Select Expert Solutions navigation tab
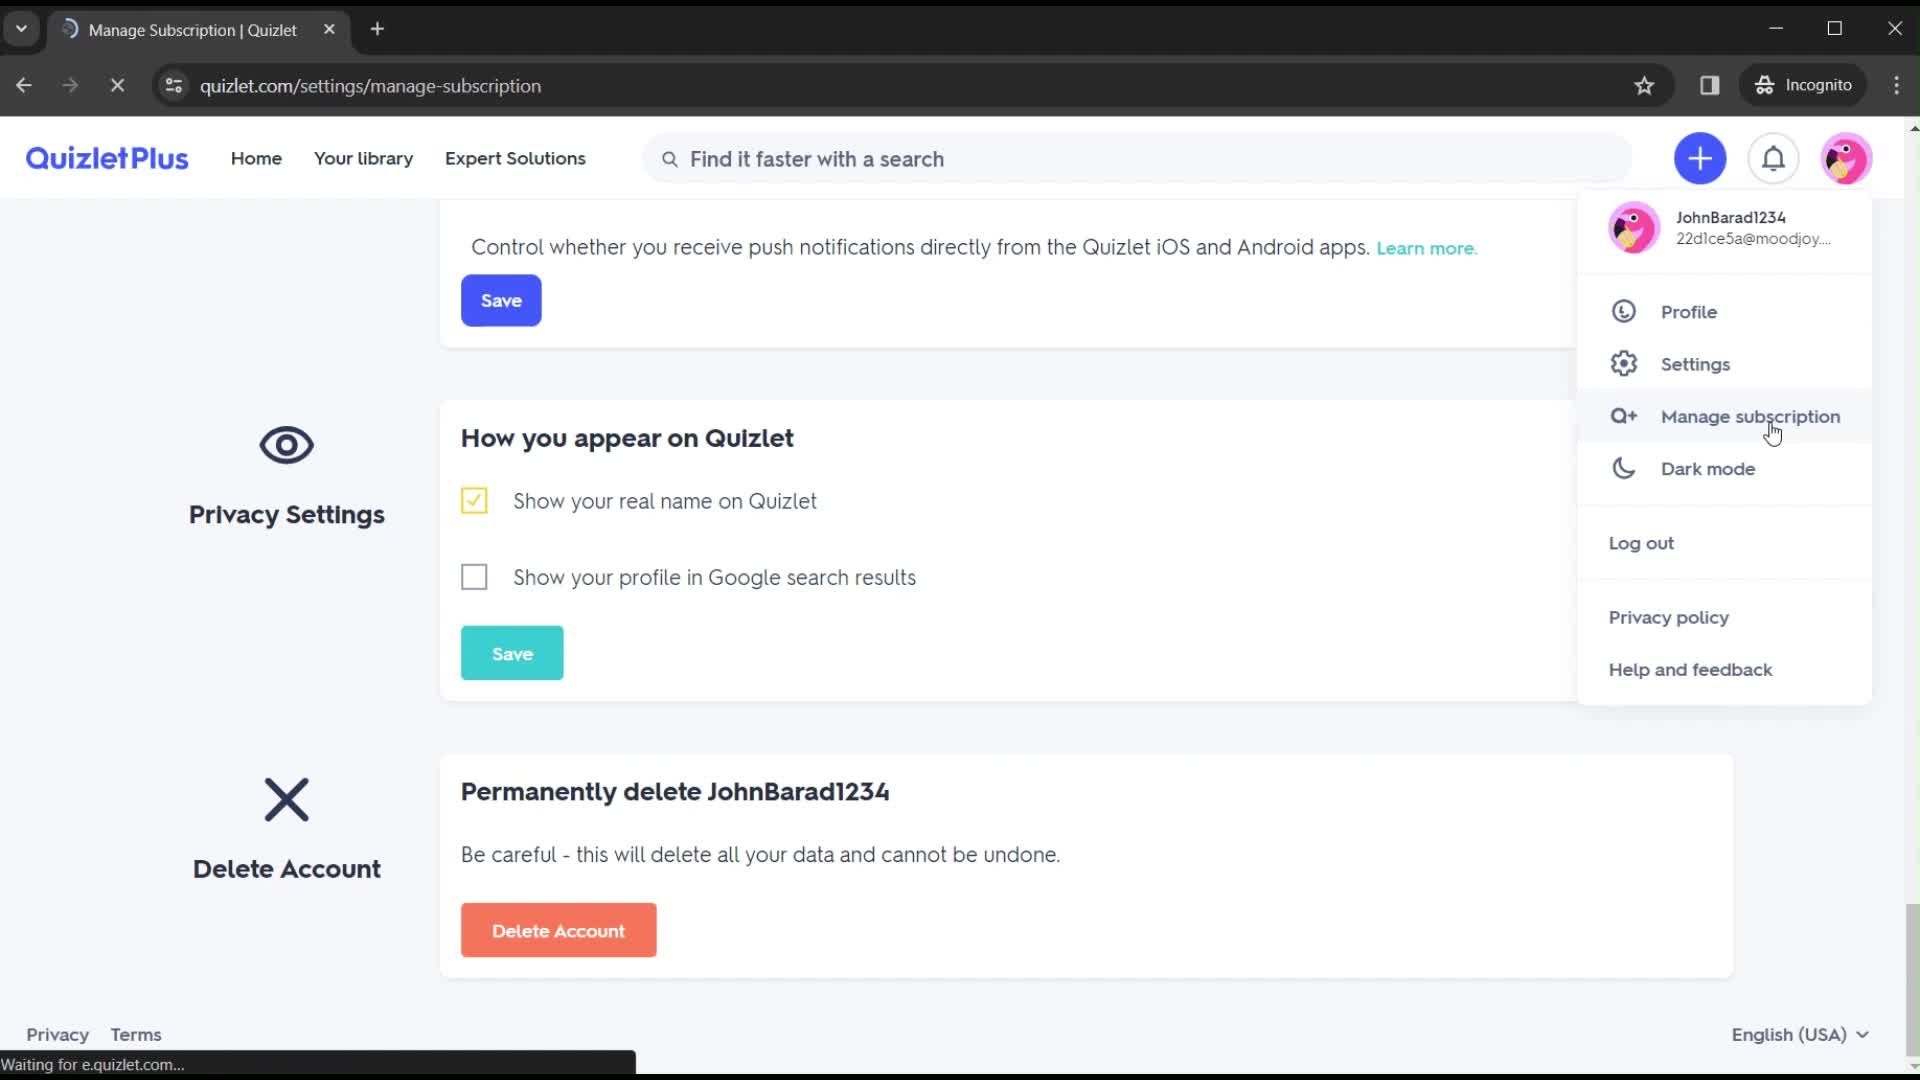This screenshot has width=1920, height=1080. [516, 158]
